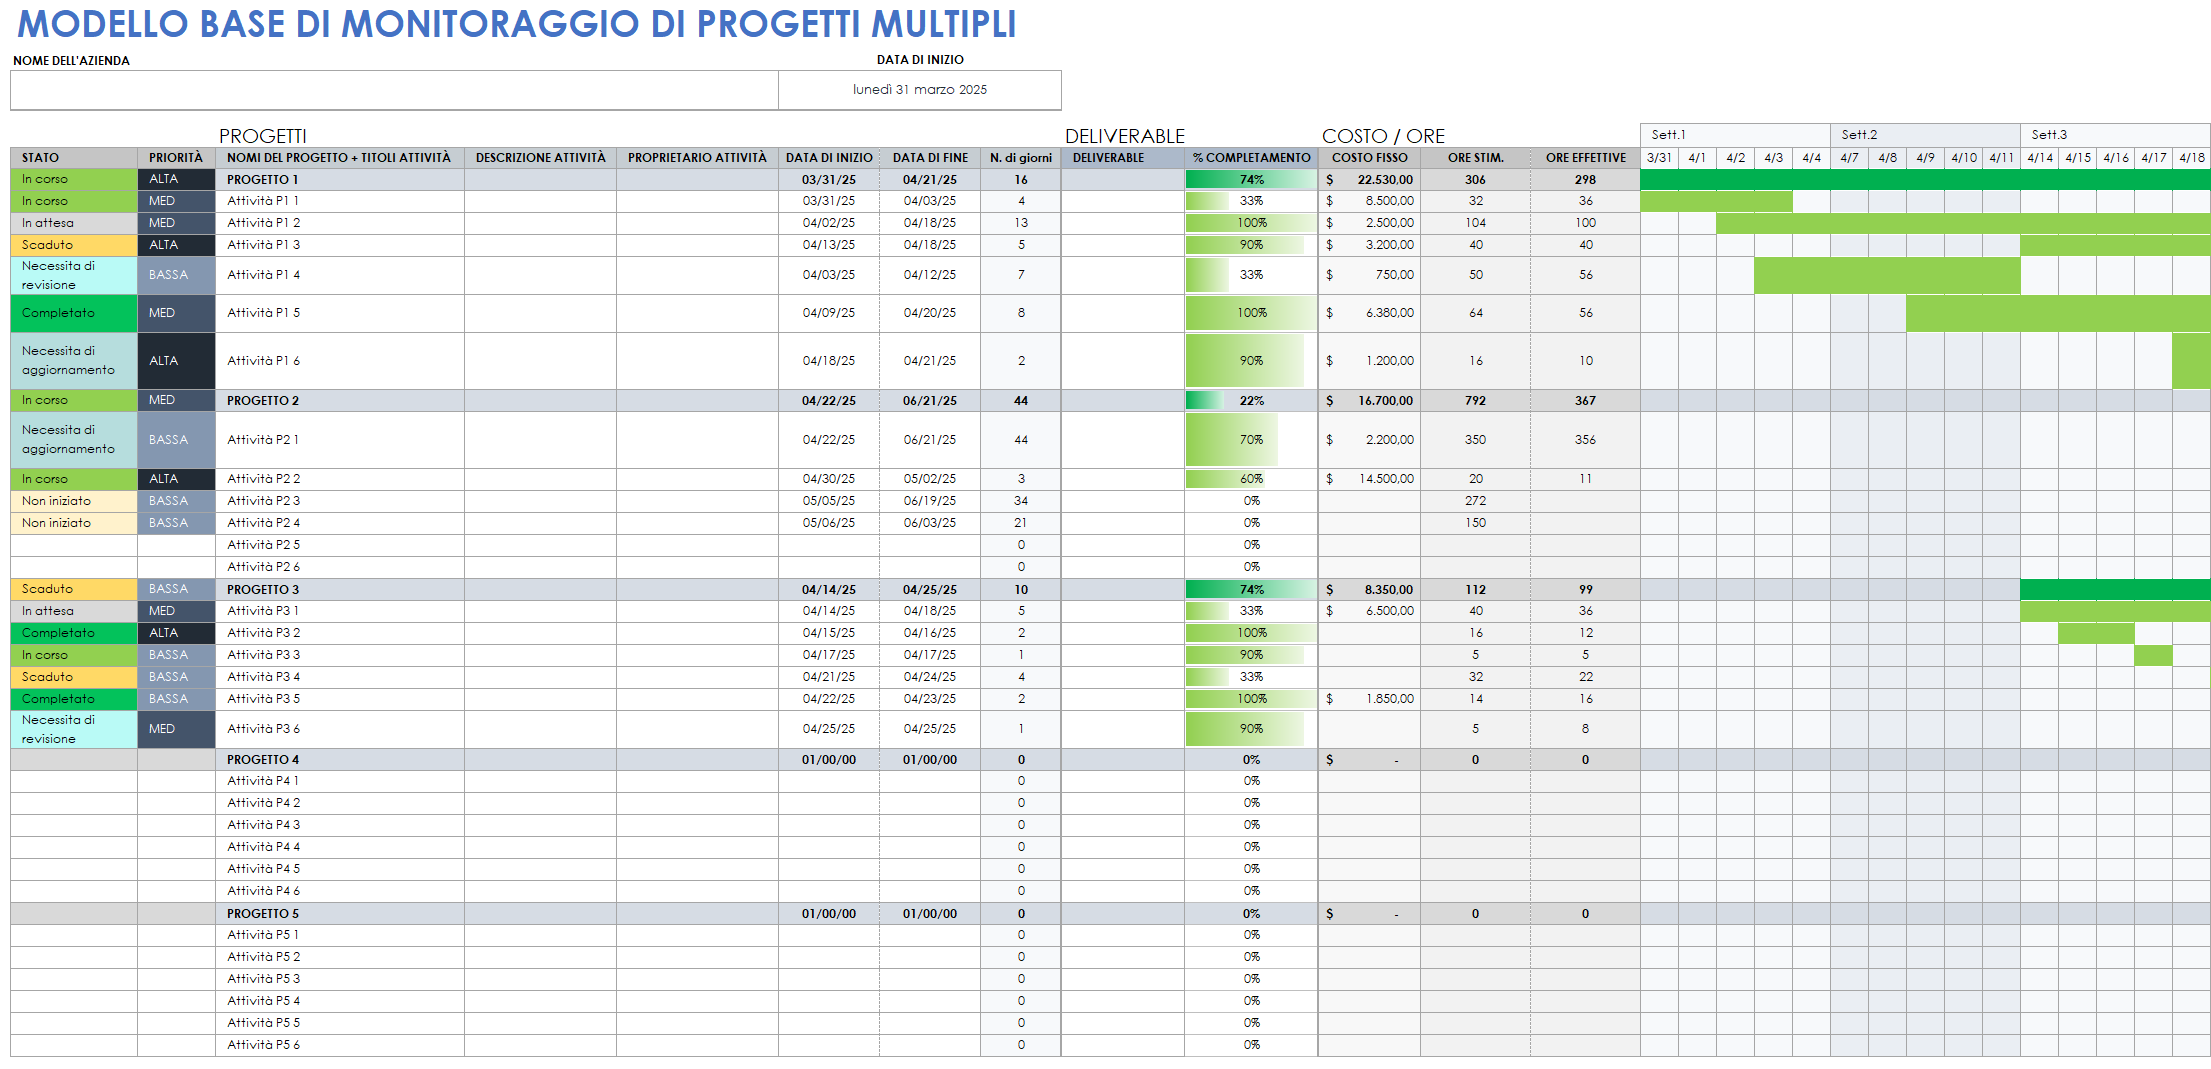This screenshot has width=2211, height=1069.
Task: Select the 'Scaduto' status of Attività P1 3
Action: click(74, 245)
